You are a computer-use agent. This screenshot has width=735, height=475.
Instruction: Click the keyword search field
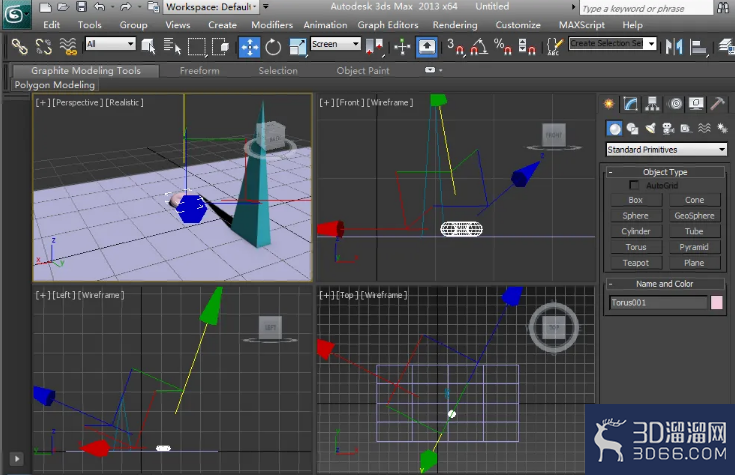click(x=646, y=8)
